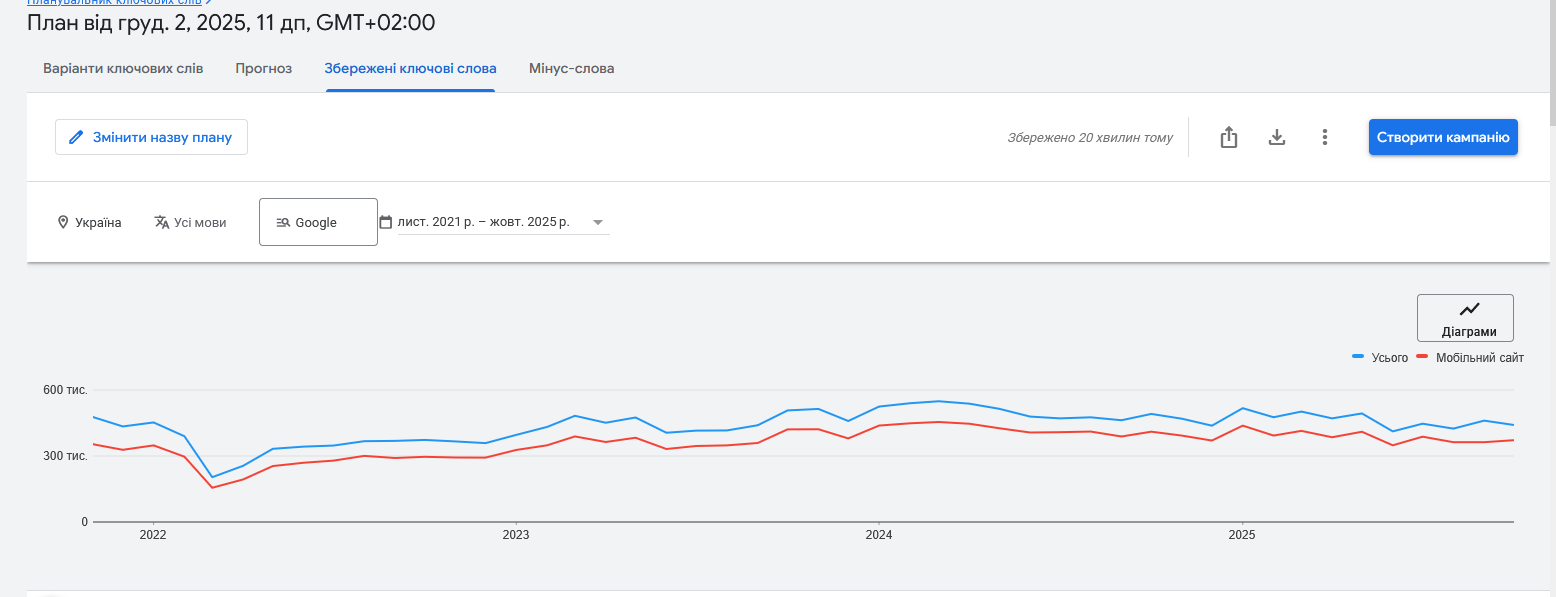Open the лист. 2021 – жовт. 2025 date selector

coord(483,222)
